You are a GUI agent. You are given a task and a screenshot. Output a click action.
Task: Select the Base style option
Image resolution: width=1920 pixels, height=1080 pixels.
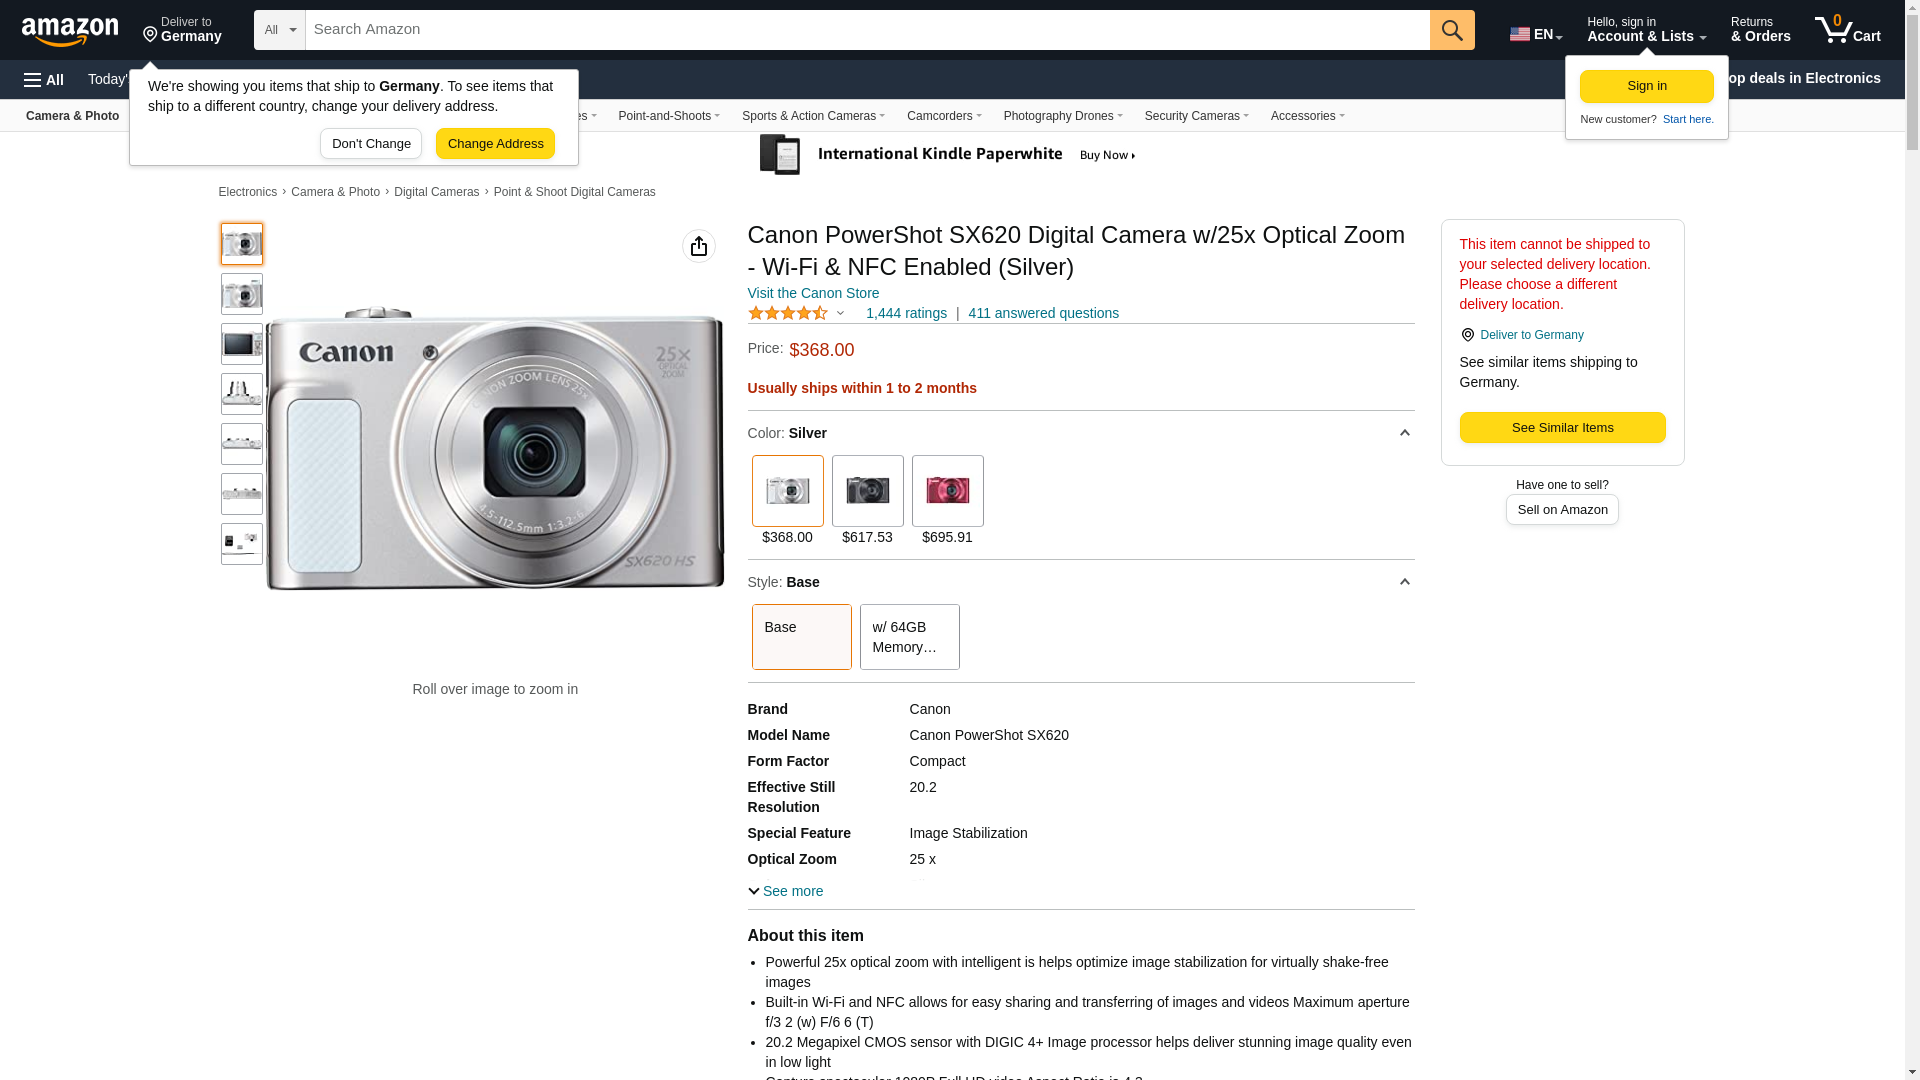[x=801, y=637]
